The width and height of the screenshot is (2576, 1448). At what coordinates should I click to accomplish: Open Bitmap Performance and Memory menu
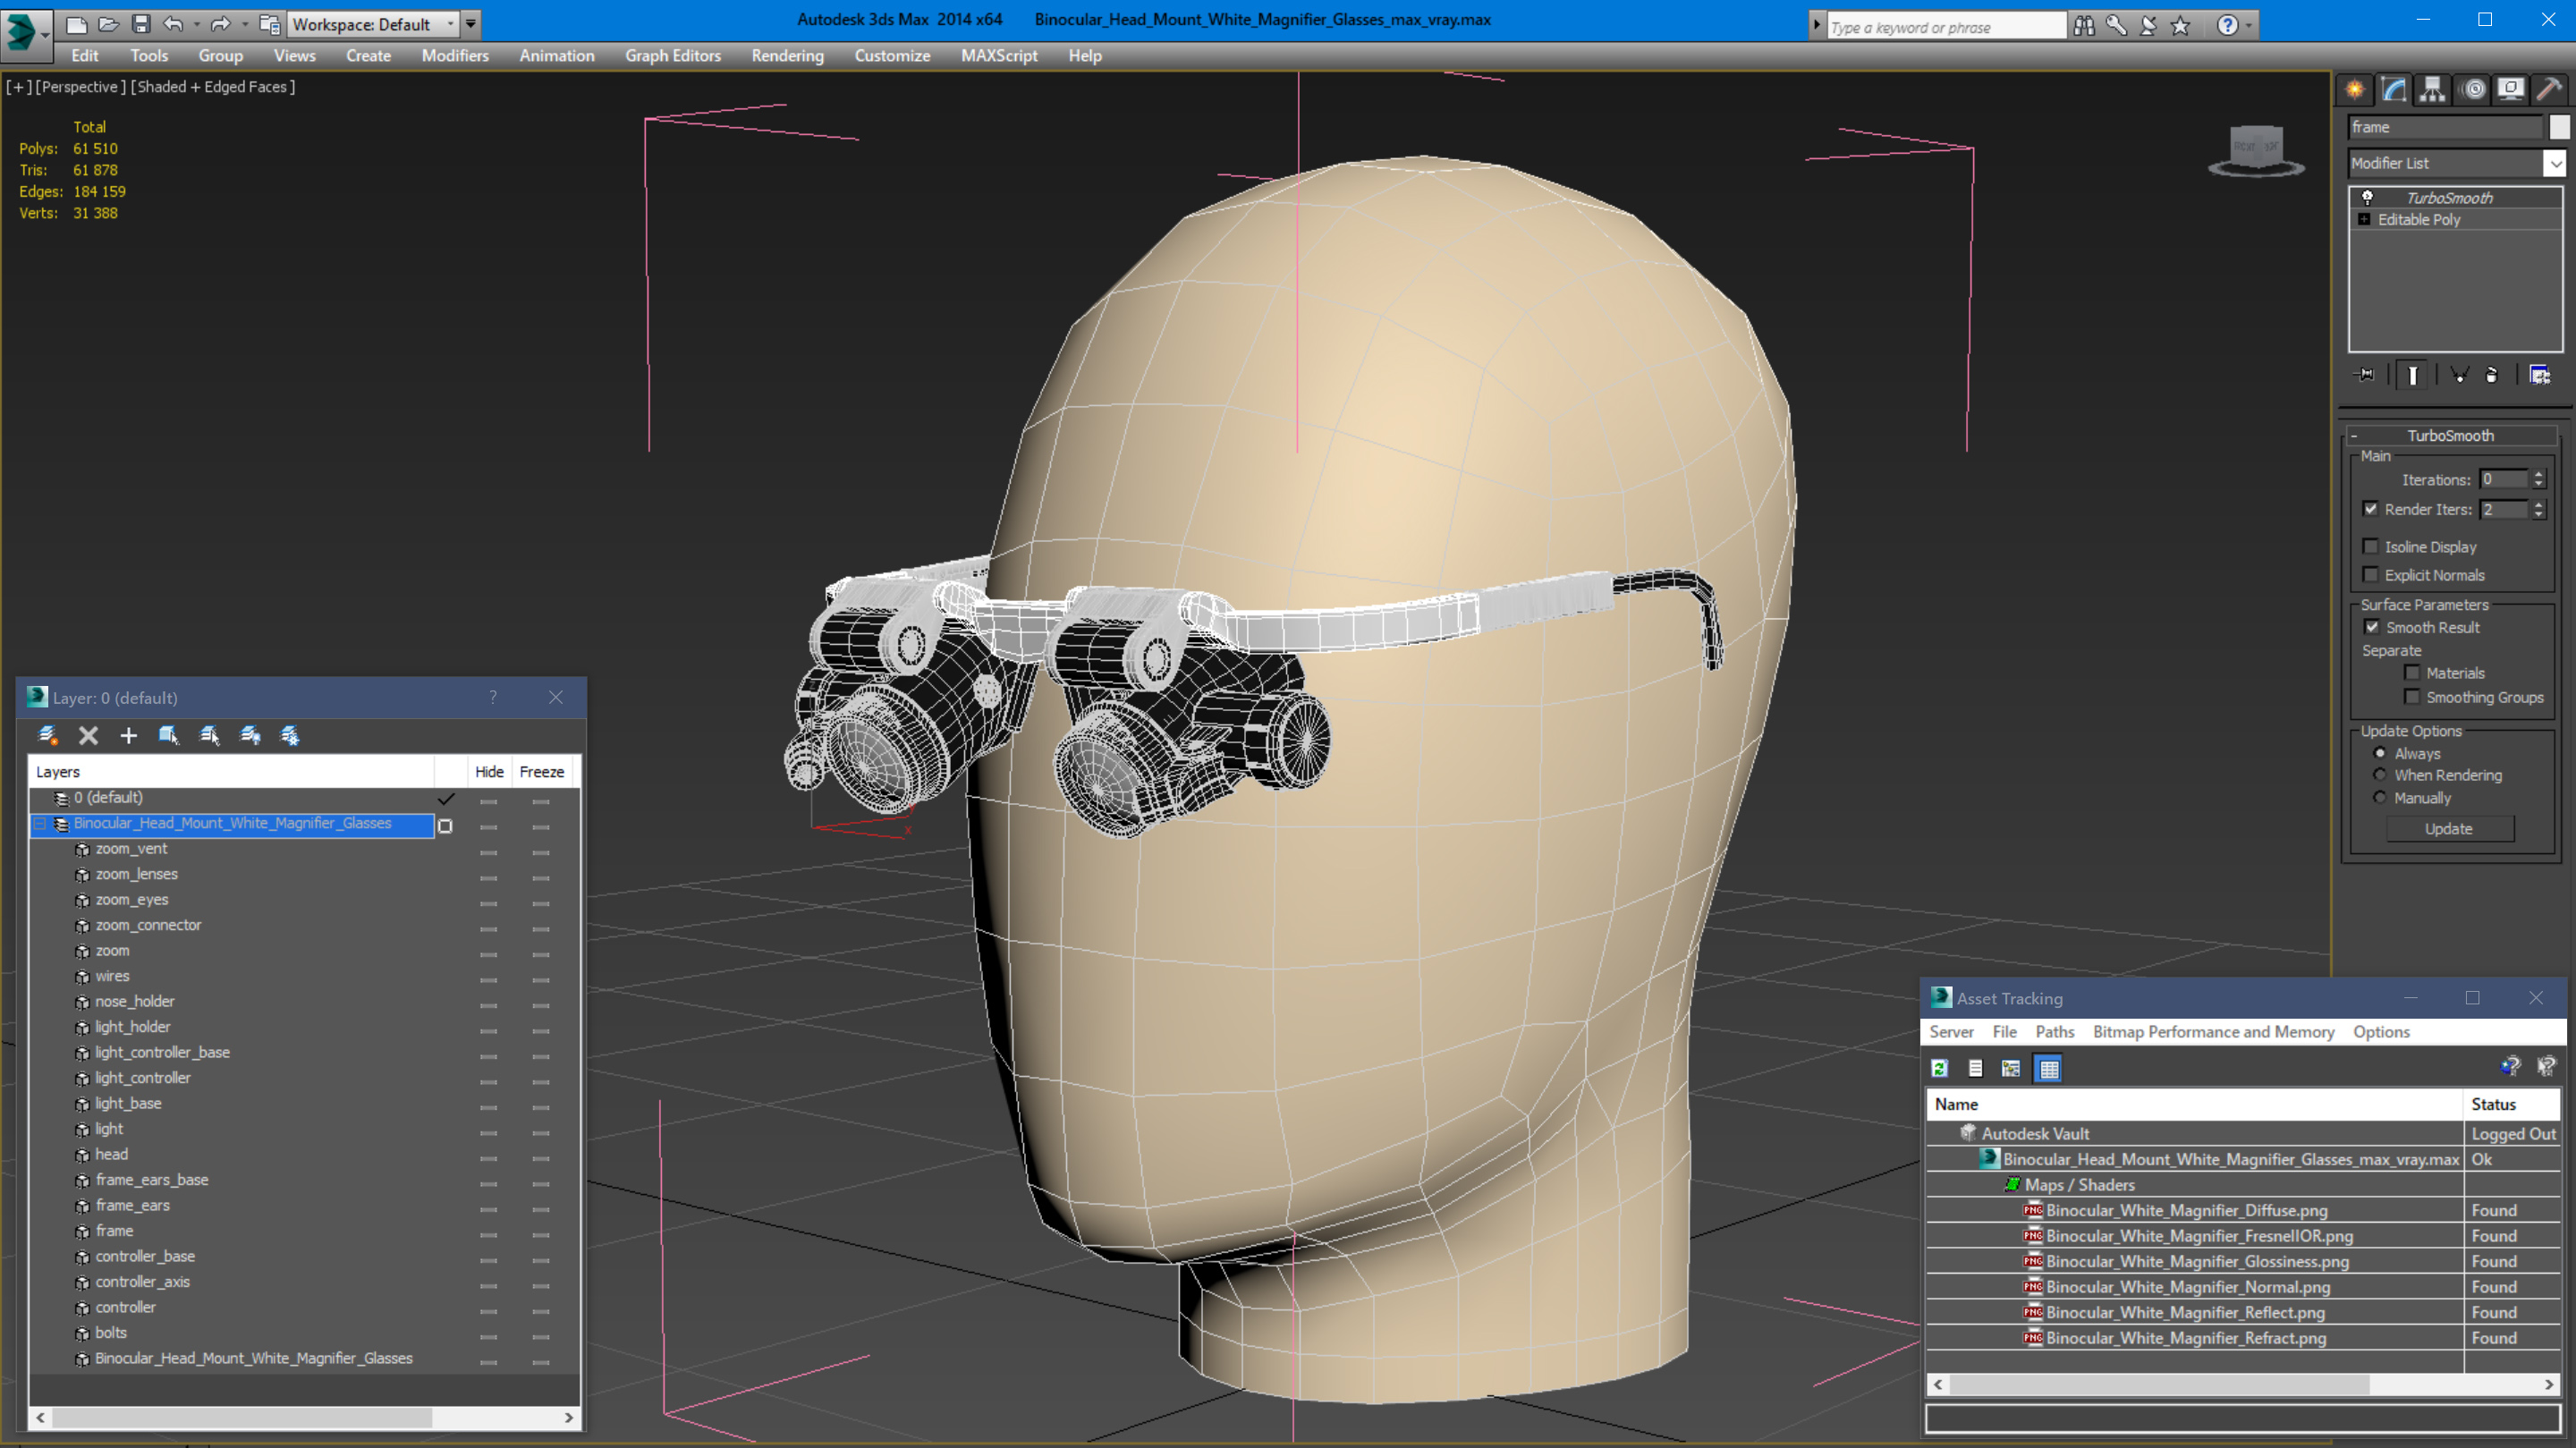[x=2213, y=1032]
